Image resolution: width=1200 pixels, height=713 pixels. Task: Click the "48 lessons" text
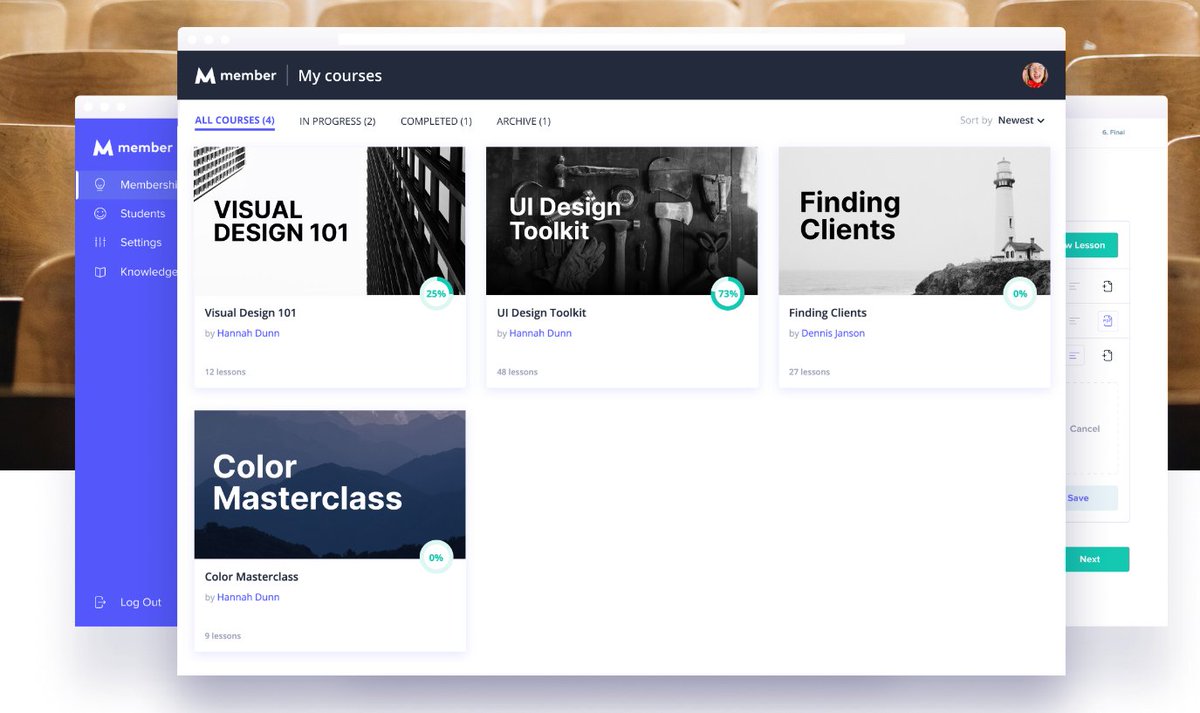517,372
